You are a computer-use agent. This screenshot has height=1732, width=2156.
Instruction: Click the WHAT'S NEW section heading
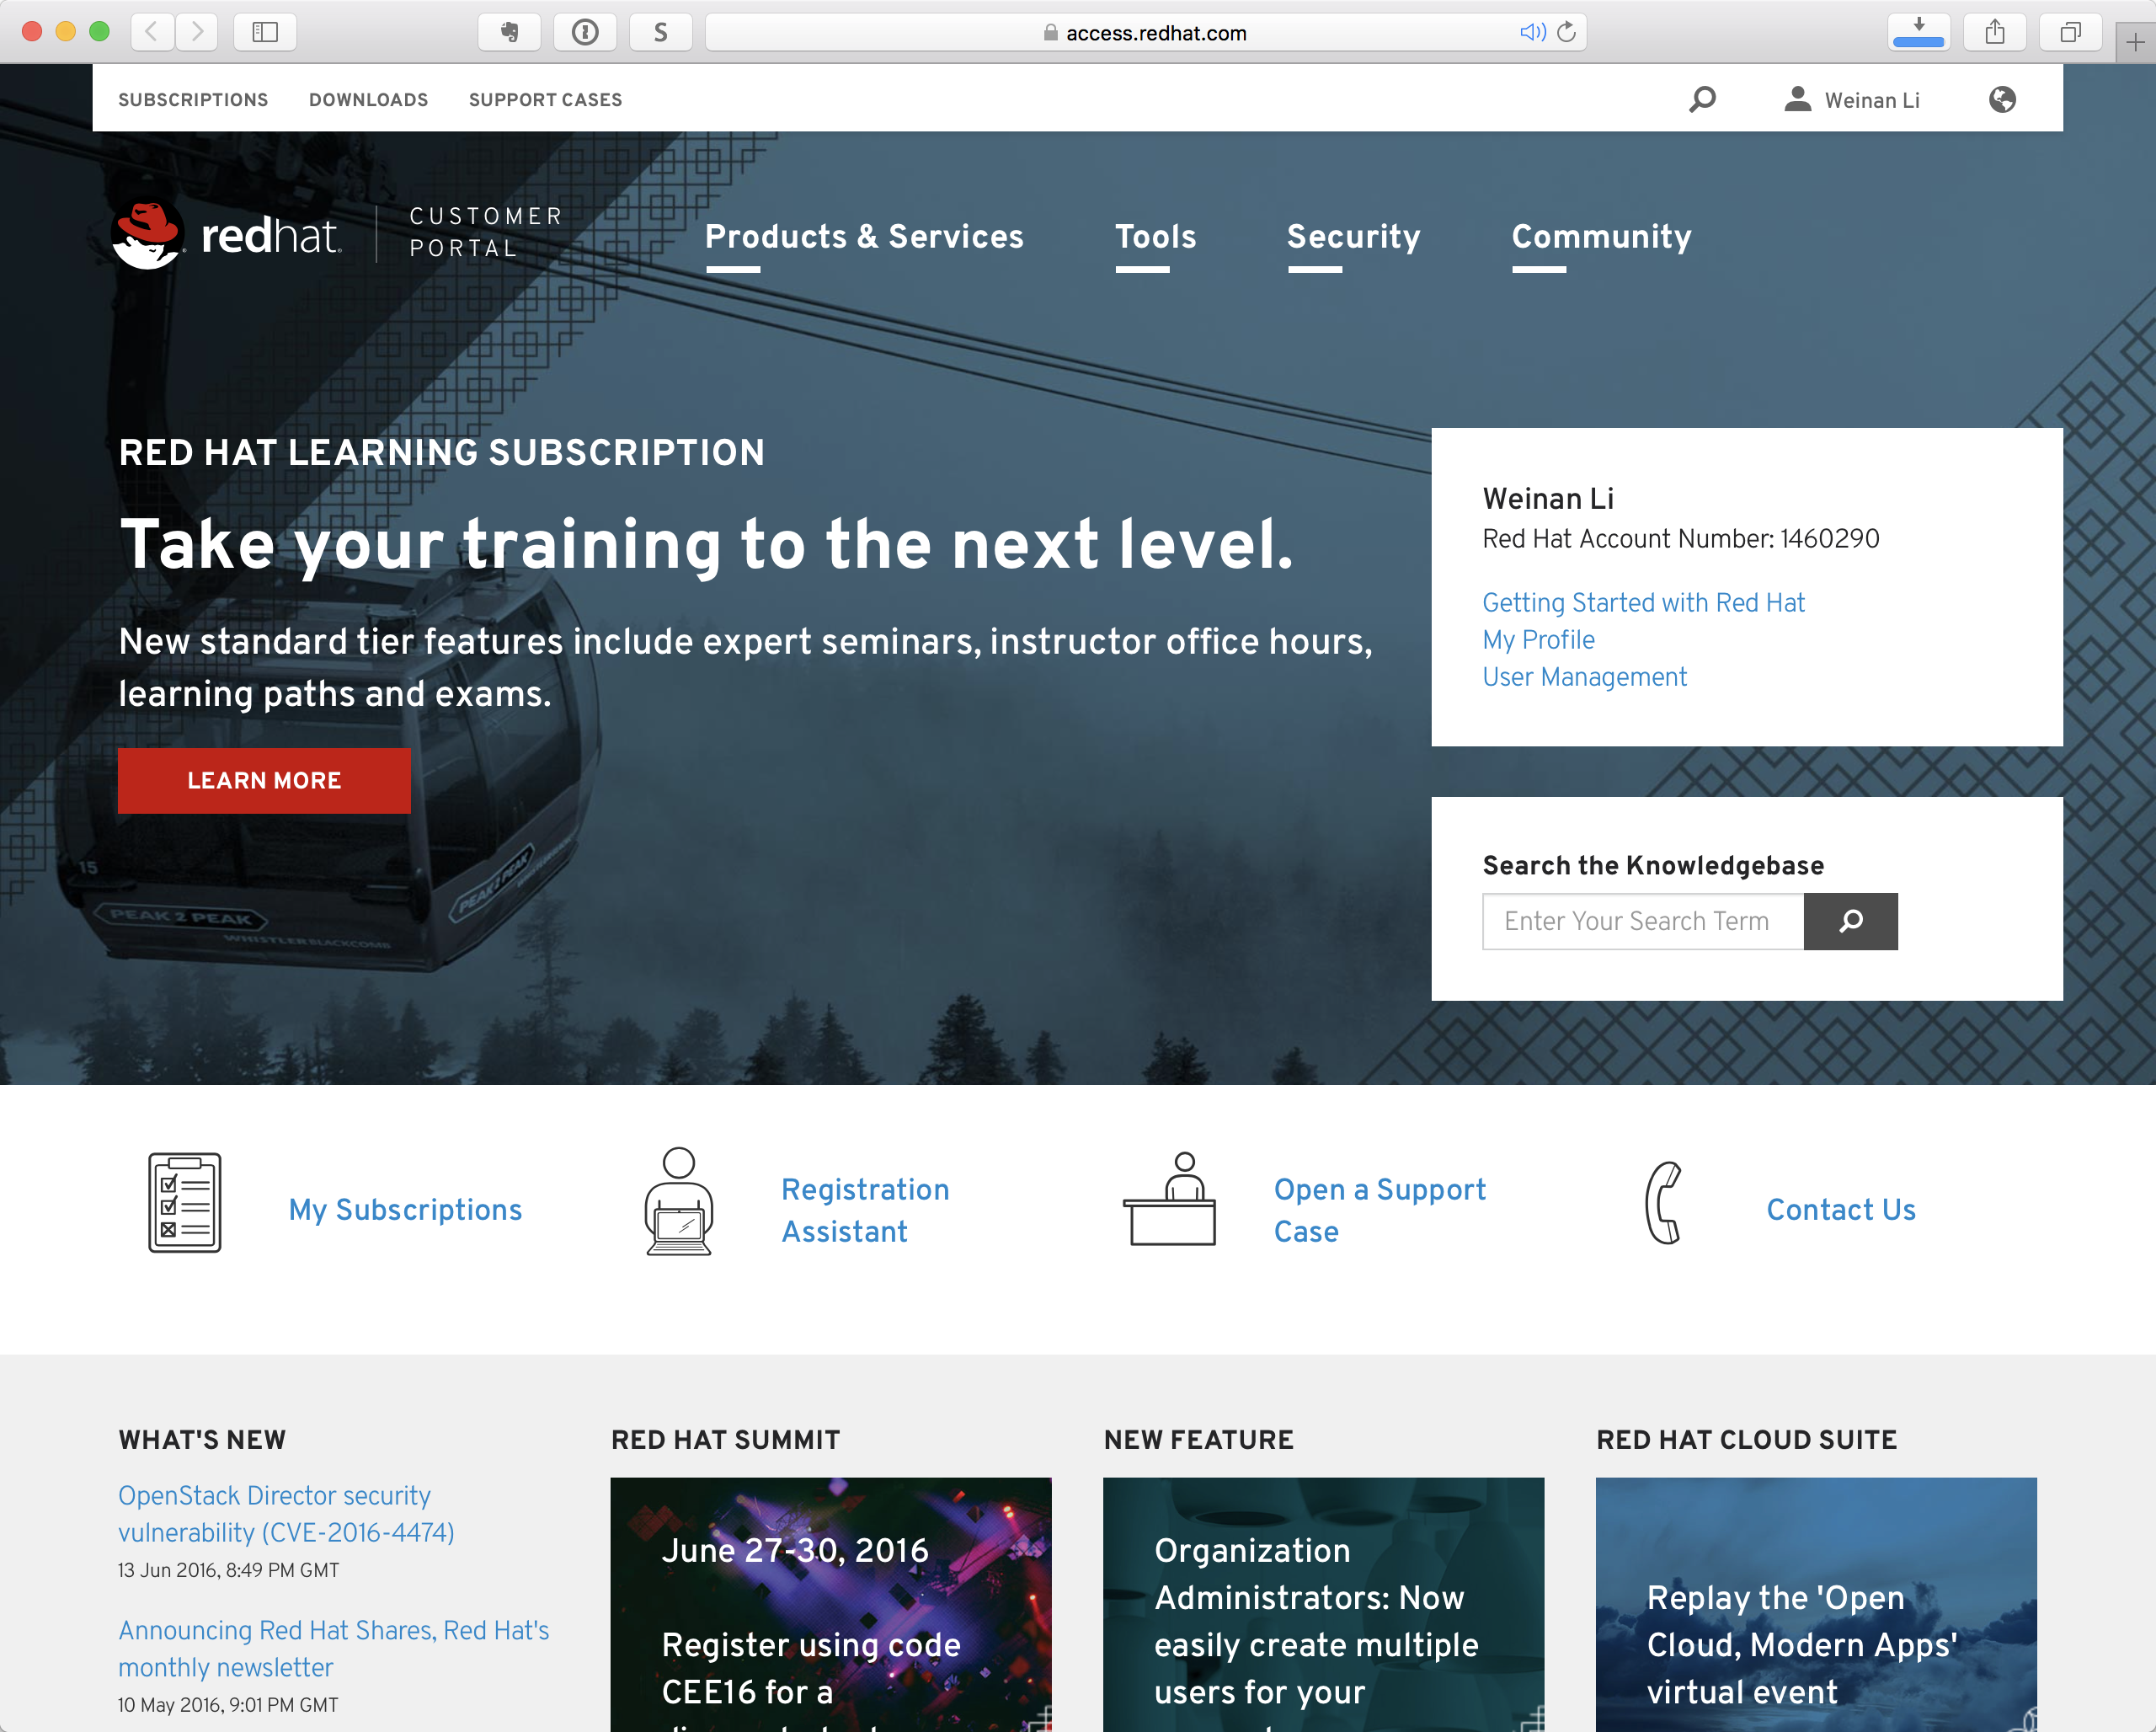click(x=202, y=1439)
